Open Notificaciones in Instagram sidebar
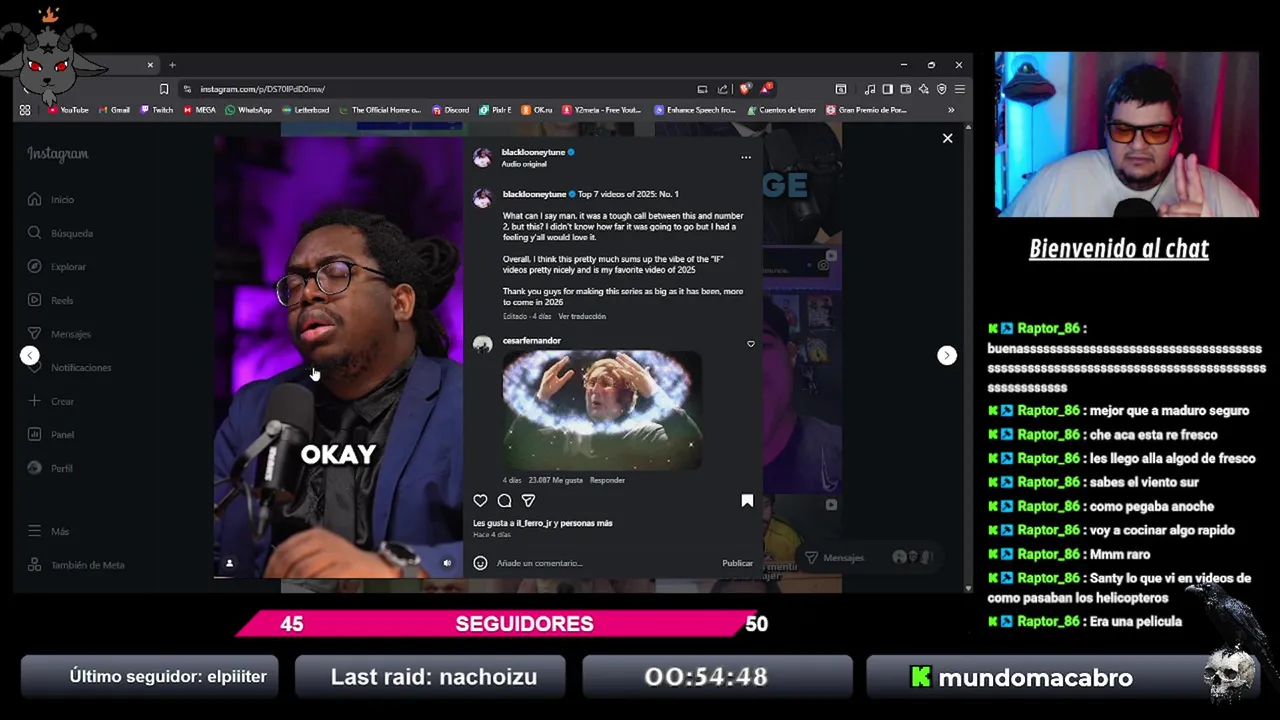1280x720 pixels. (x=69, y=367)
